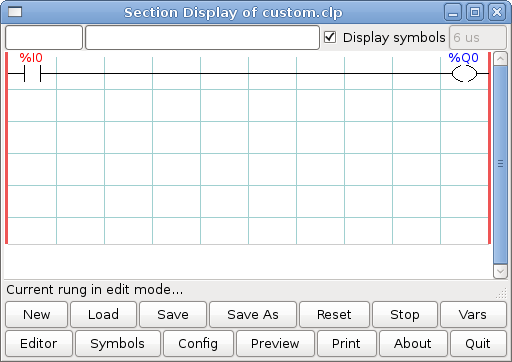Close the Section Display window

(x=497, y=13)
